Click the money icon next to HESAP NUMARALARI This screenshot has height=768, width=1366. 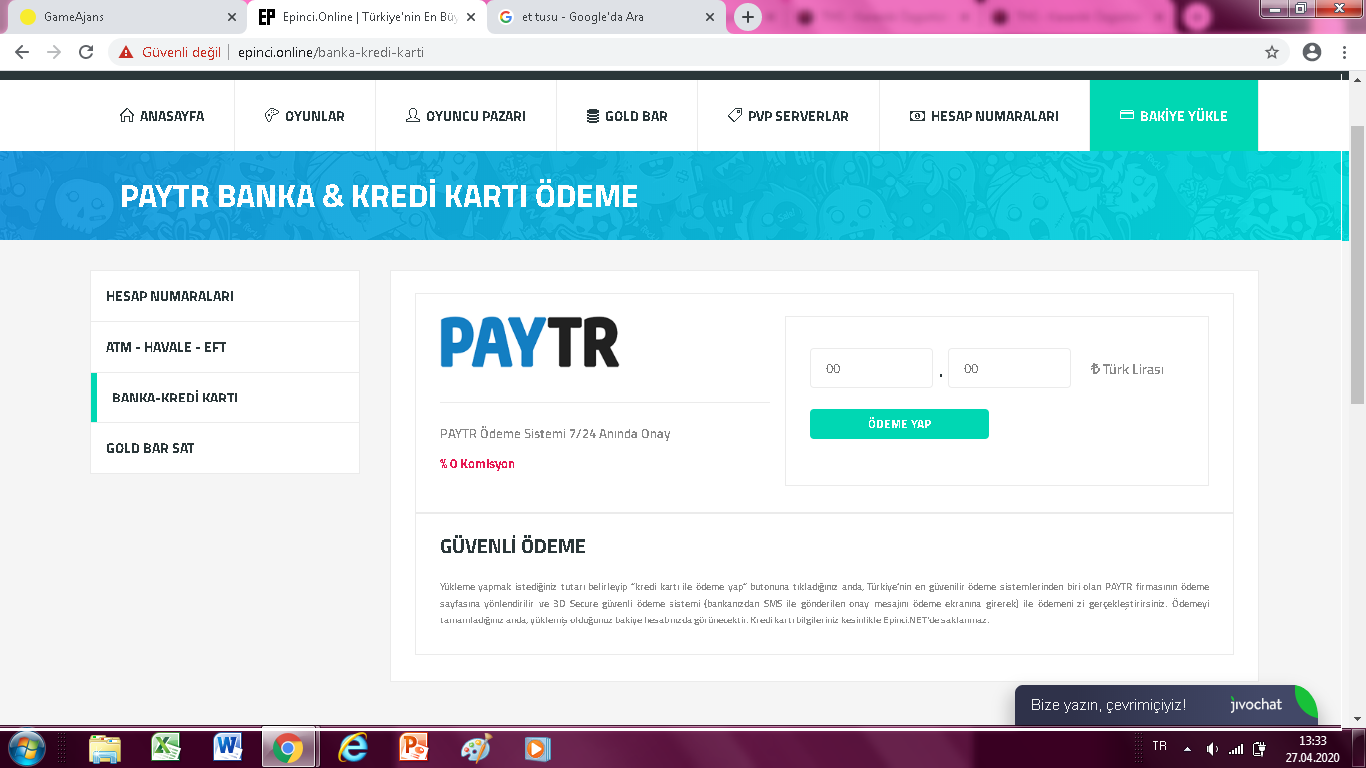[x=917, y=116]
